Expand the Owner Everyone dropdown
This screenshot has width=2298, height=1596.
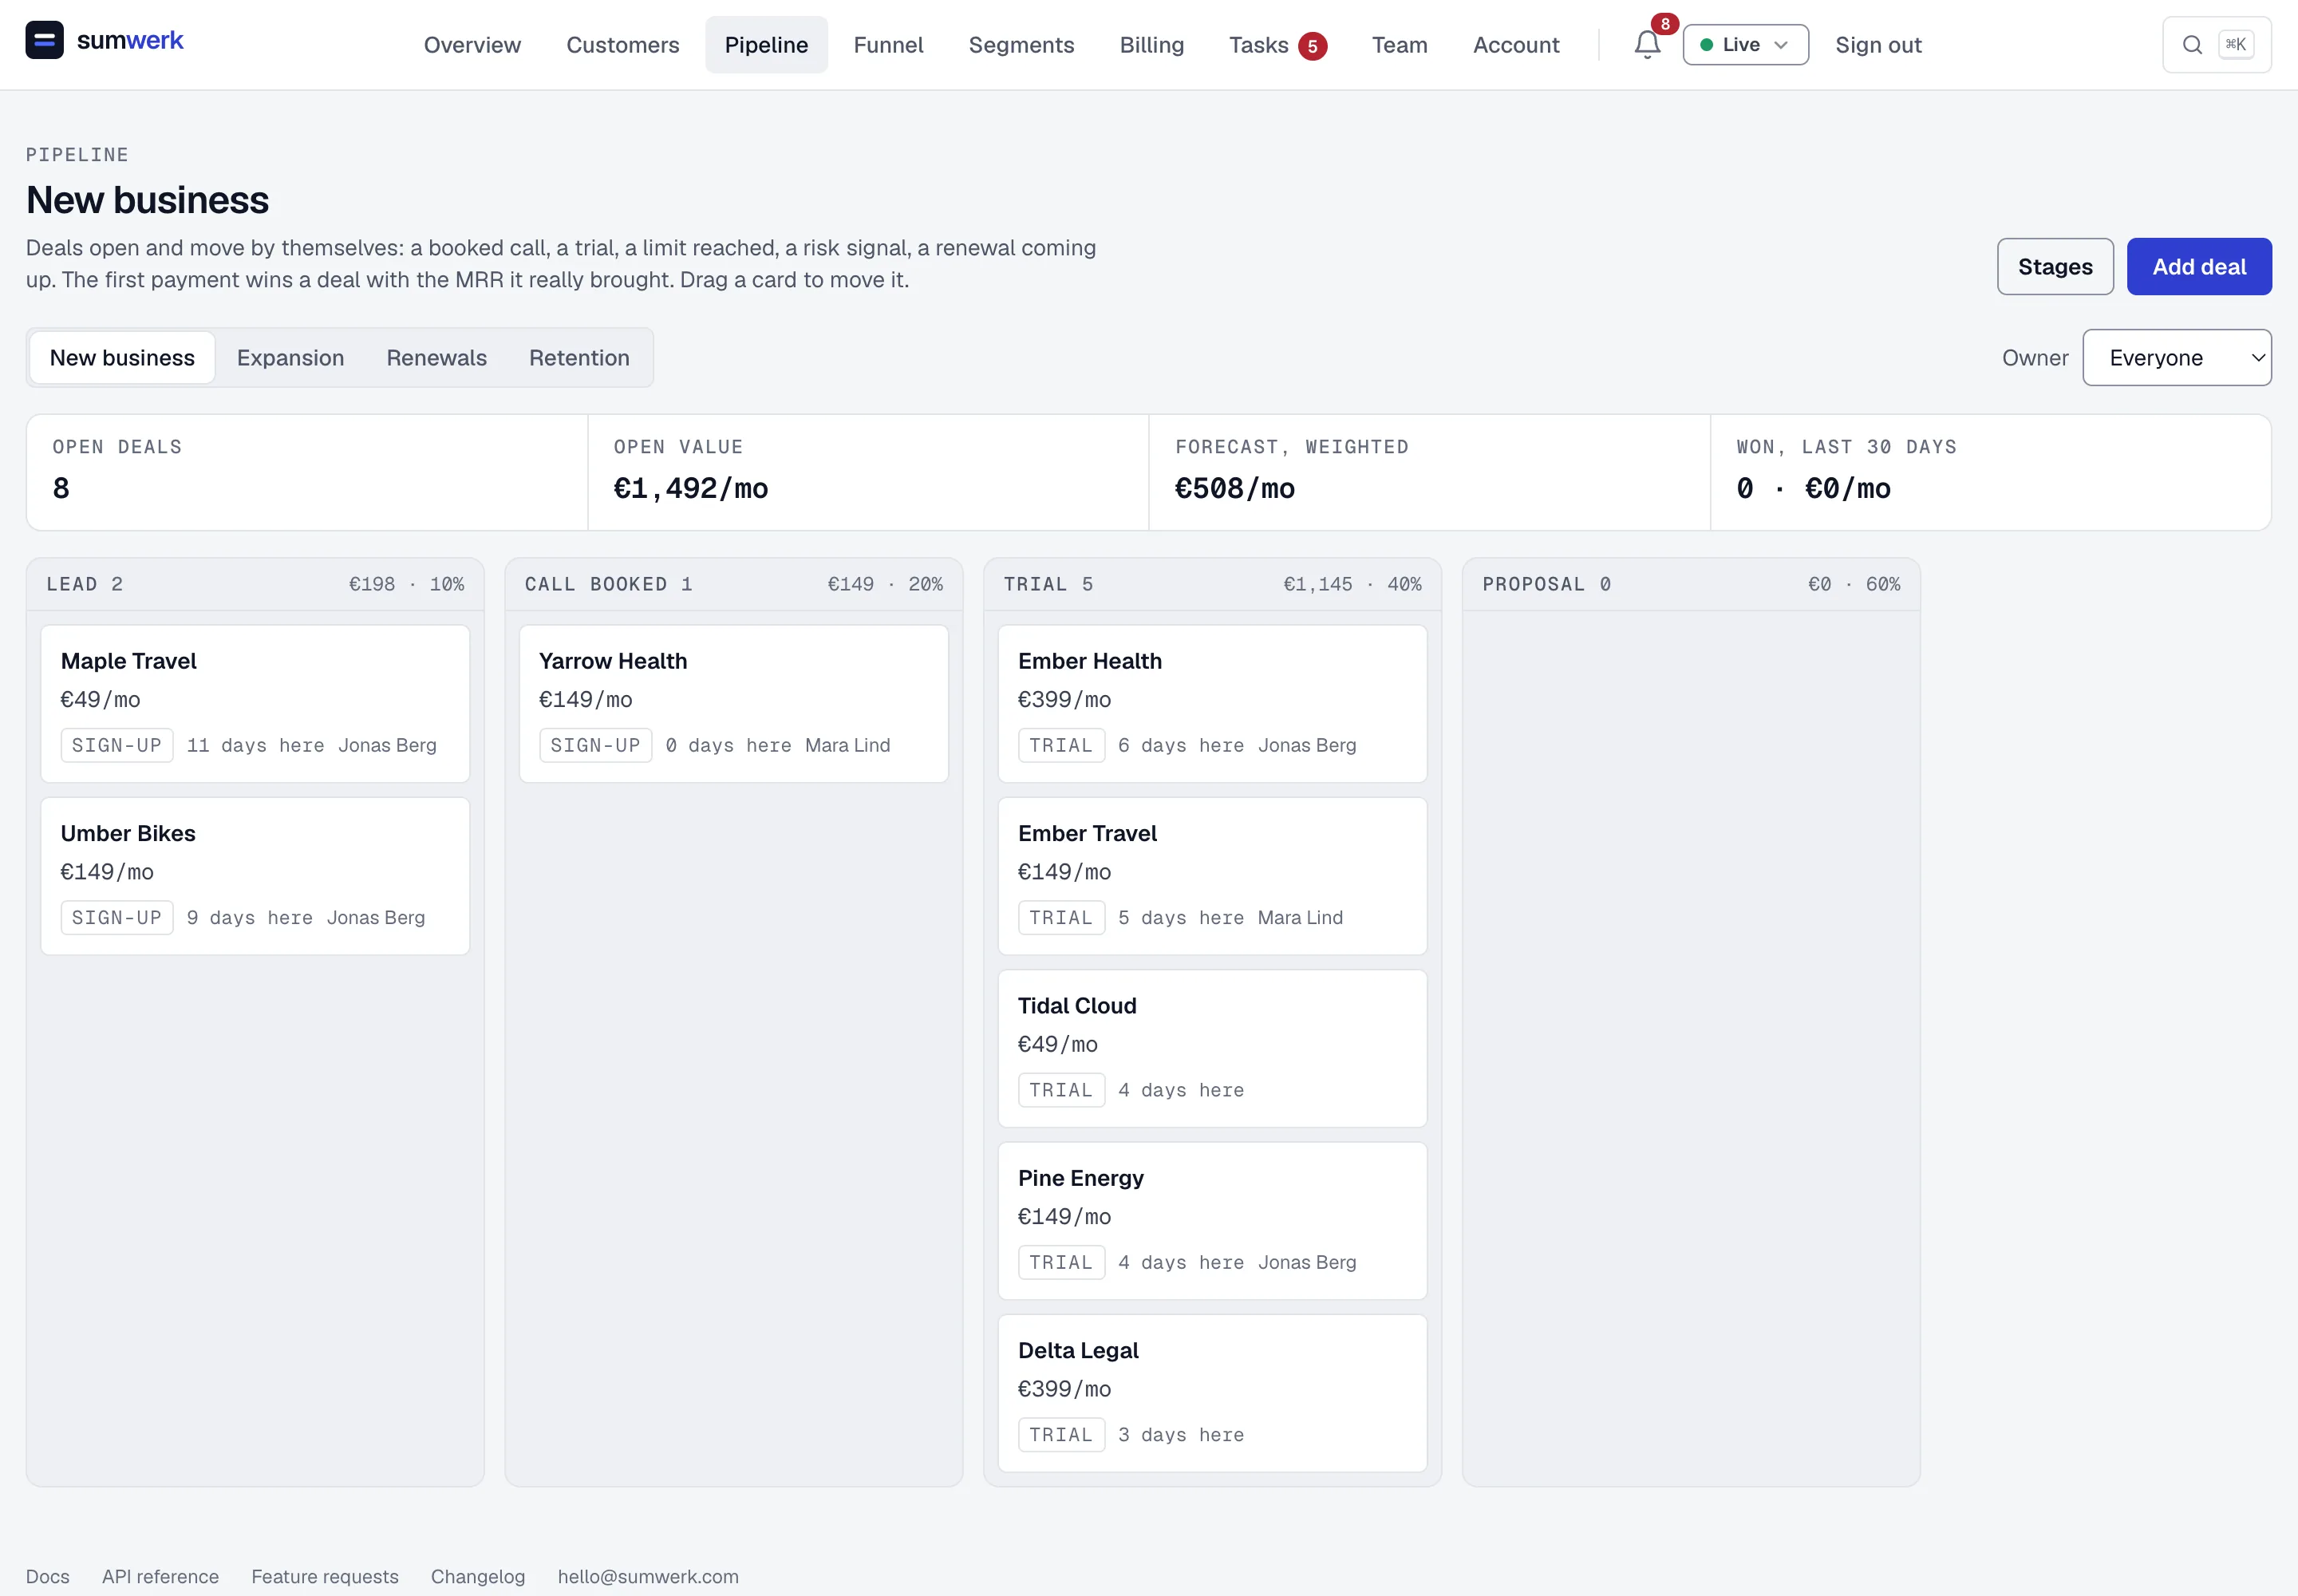pyautogui.click(x=2176, y=357)
